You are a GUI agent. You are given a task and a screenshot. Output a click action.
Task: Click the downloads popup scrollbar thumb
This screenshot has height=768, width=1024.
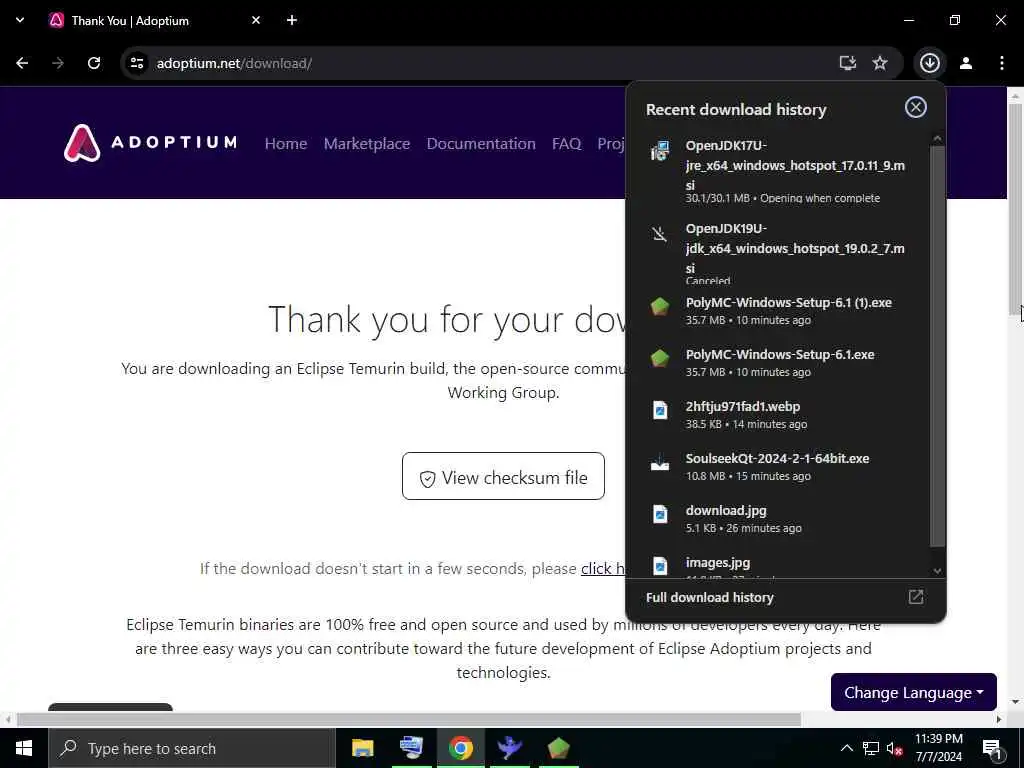tap(937, 346)
